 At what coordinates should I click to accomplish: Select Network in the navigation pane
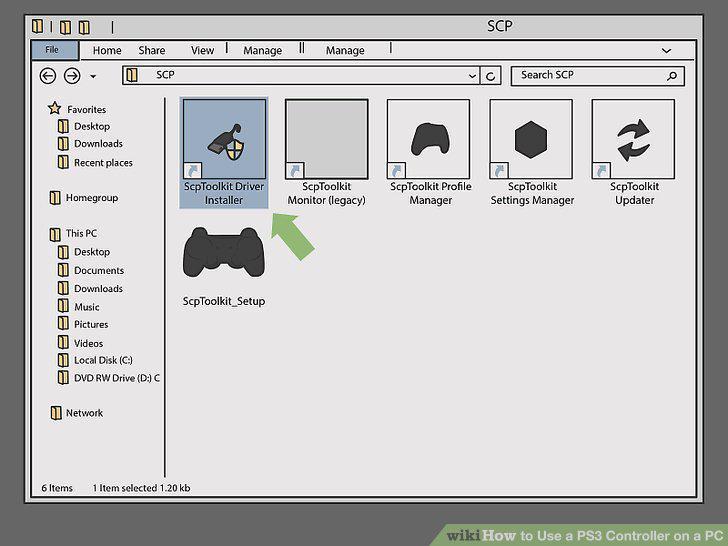[x=84, y=413]
